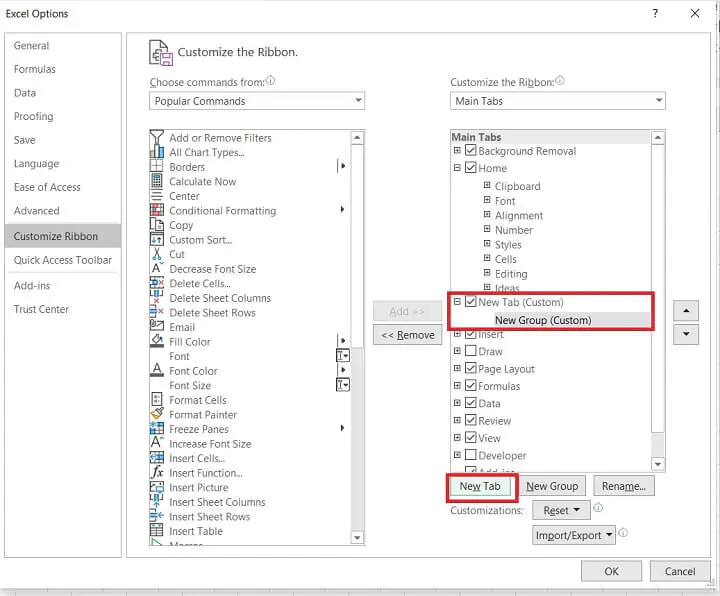720x596 pixels.
Task: Uncheck the Data tab checkbox
Action: tap(471, 403)
